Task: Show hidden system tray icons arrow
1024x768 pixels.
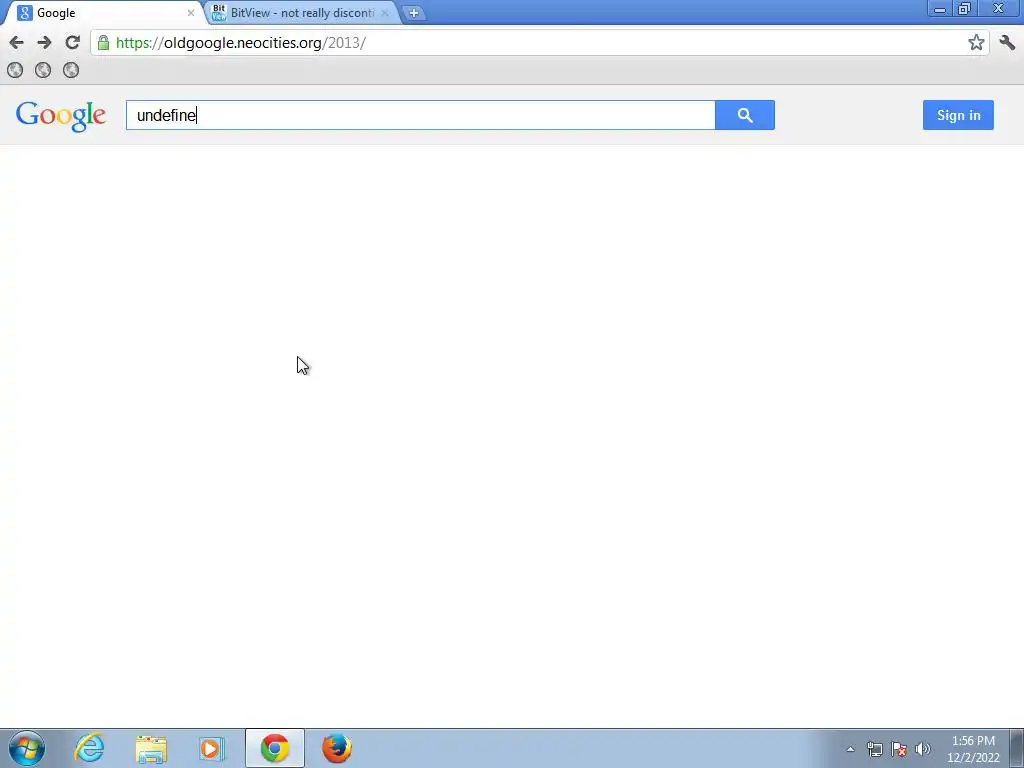Action: pyautogui.click(x=850, y=749)
